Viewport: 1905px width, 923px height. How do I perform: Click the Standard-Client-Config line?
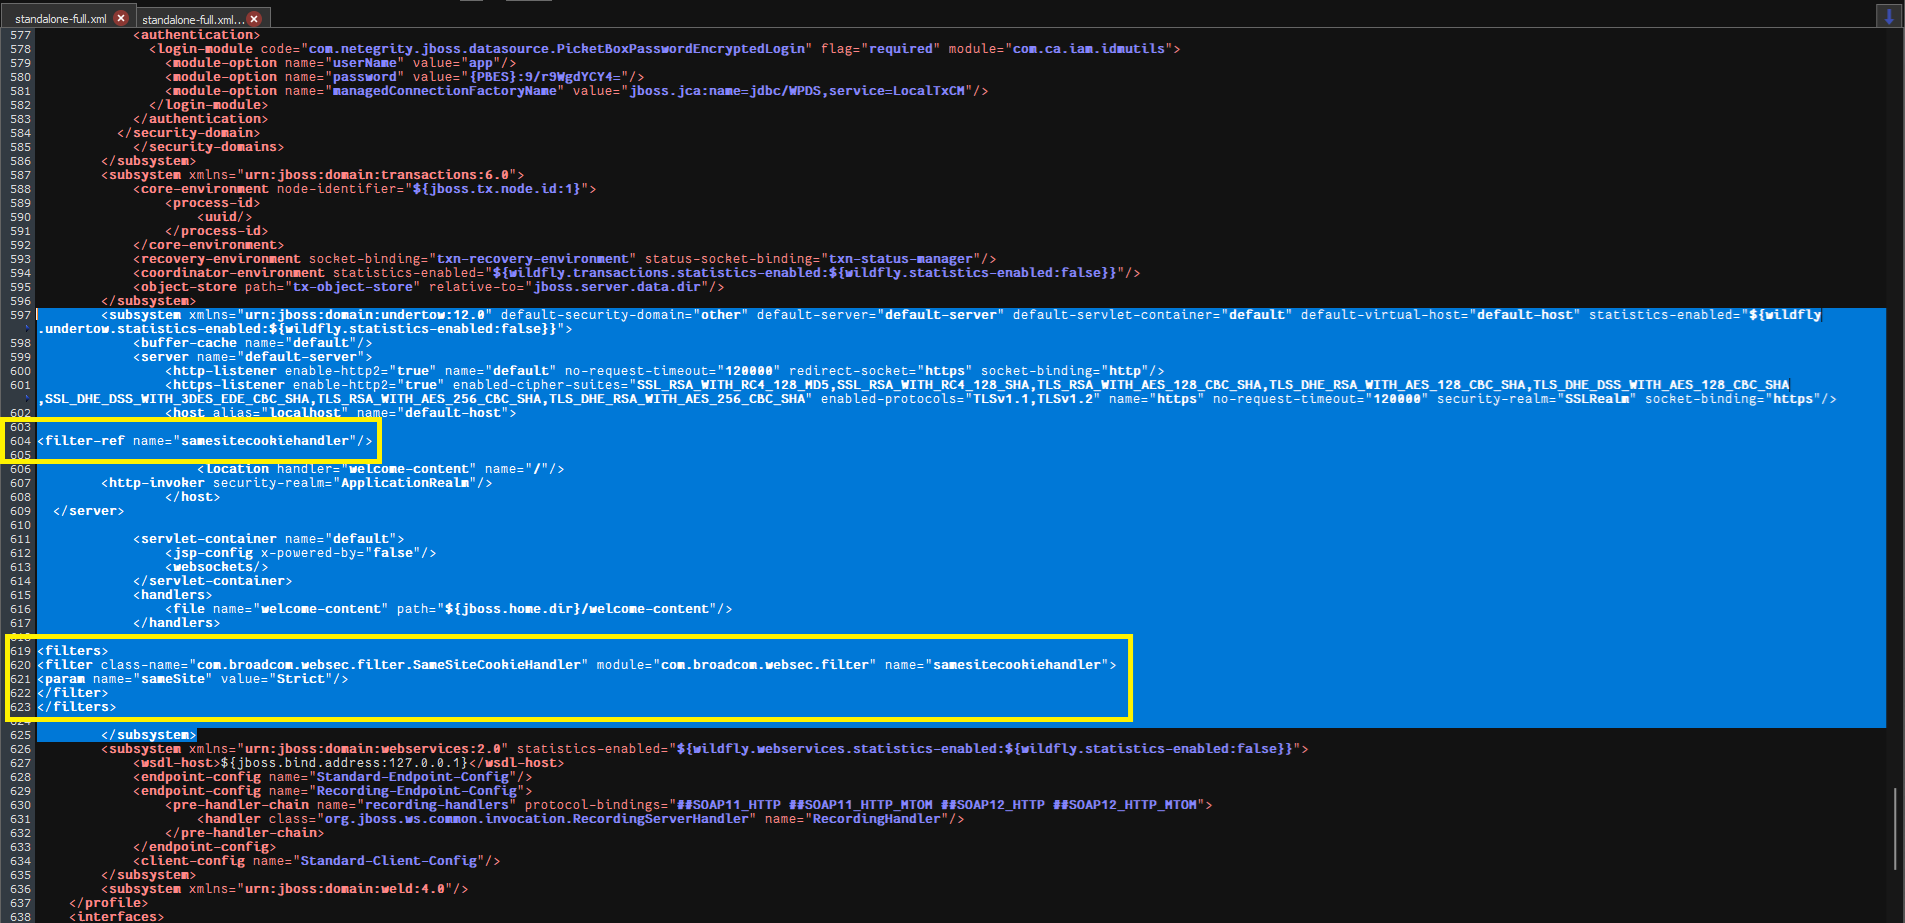click(x=317, y=861)
